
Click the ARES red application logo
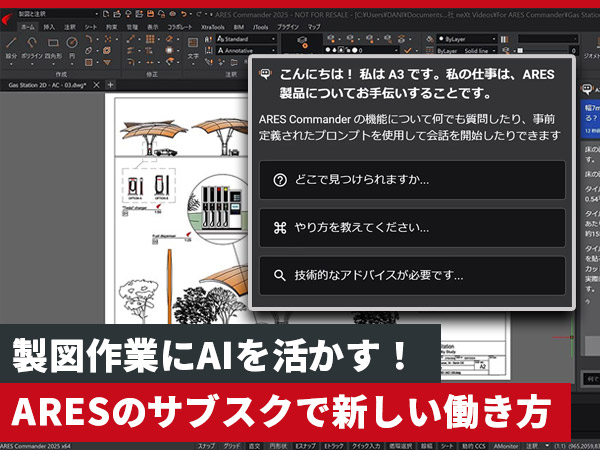coord(7,18)
